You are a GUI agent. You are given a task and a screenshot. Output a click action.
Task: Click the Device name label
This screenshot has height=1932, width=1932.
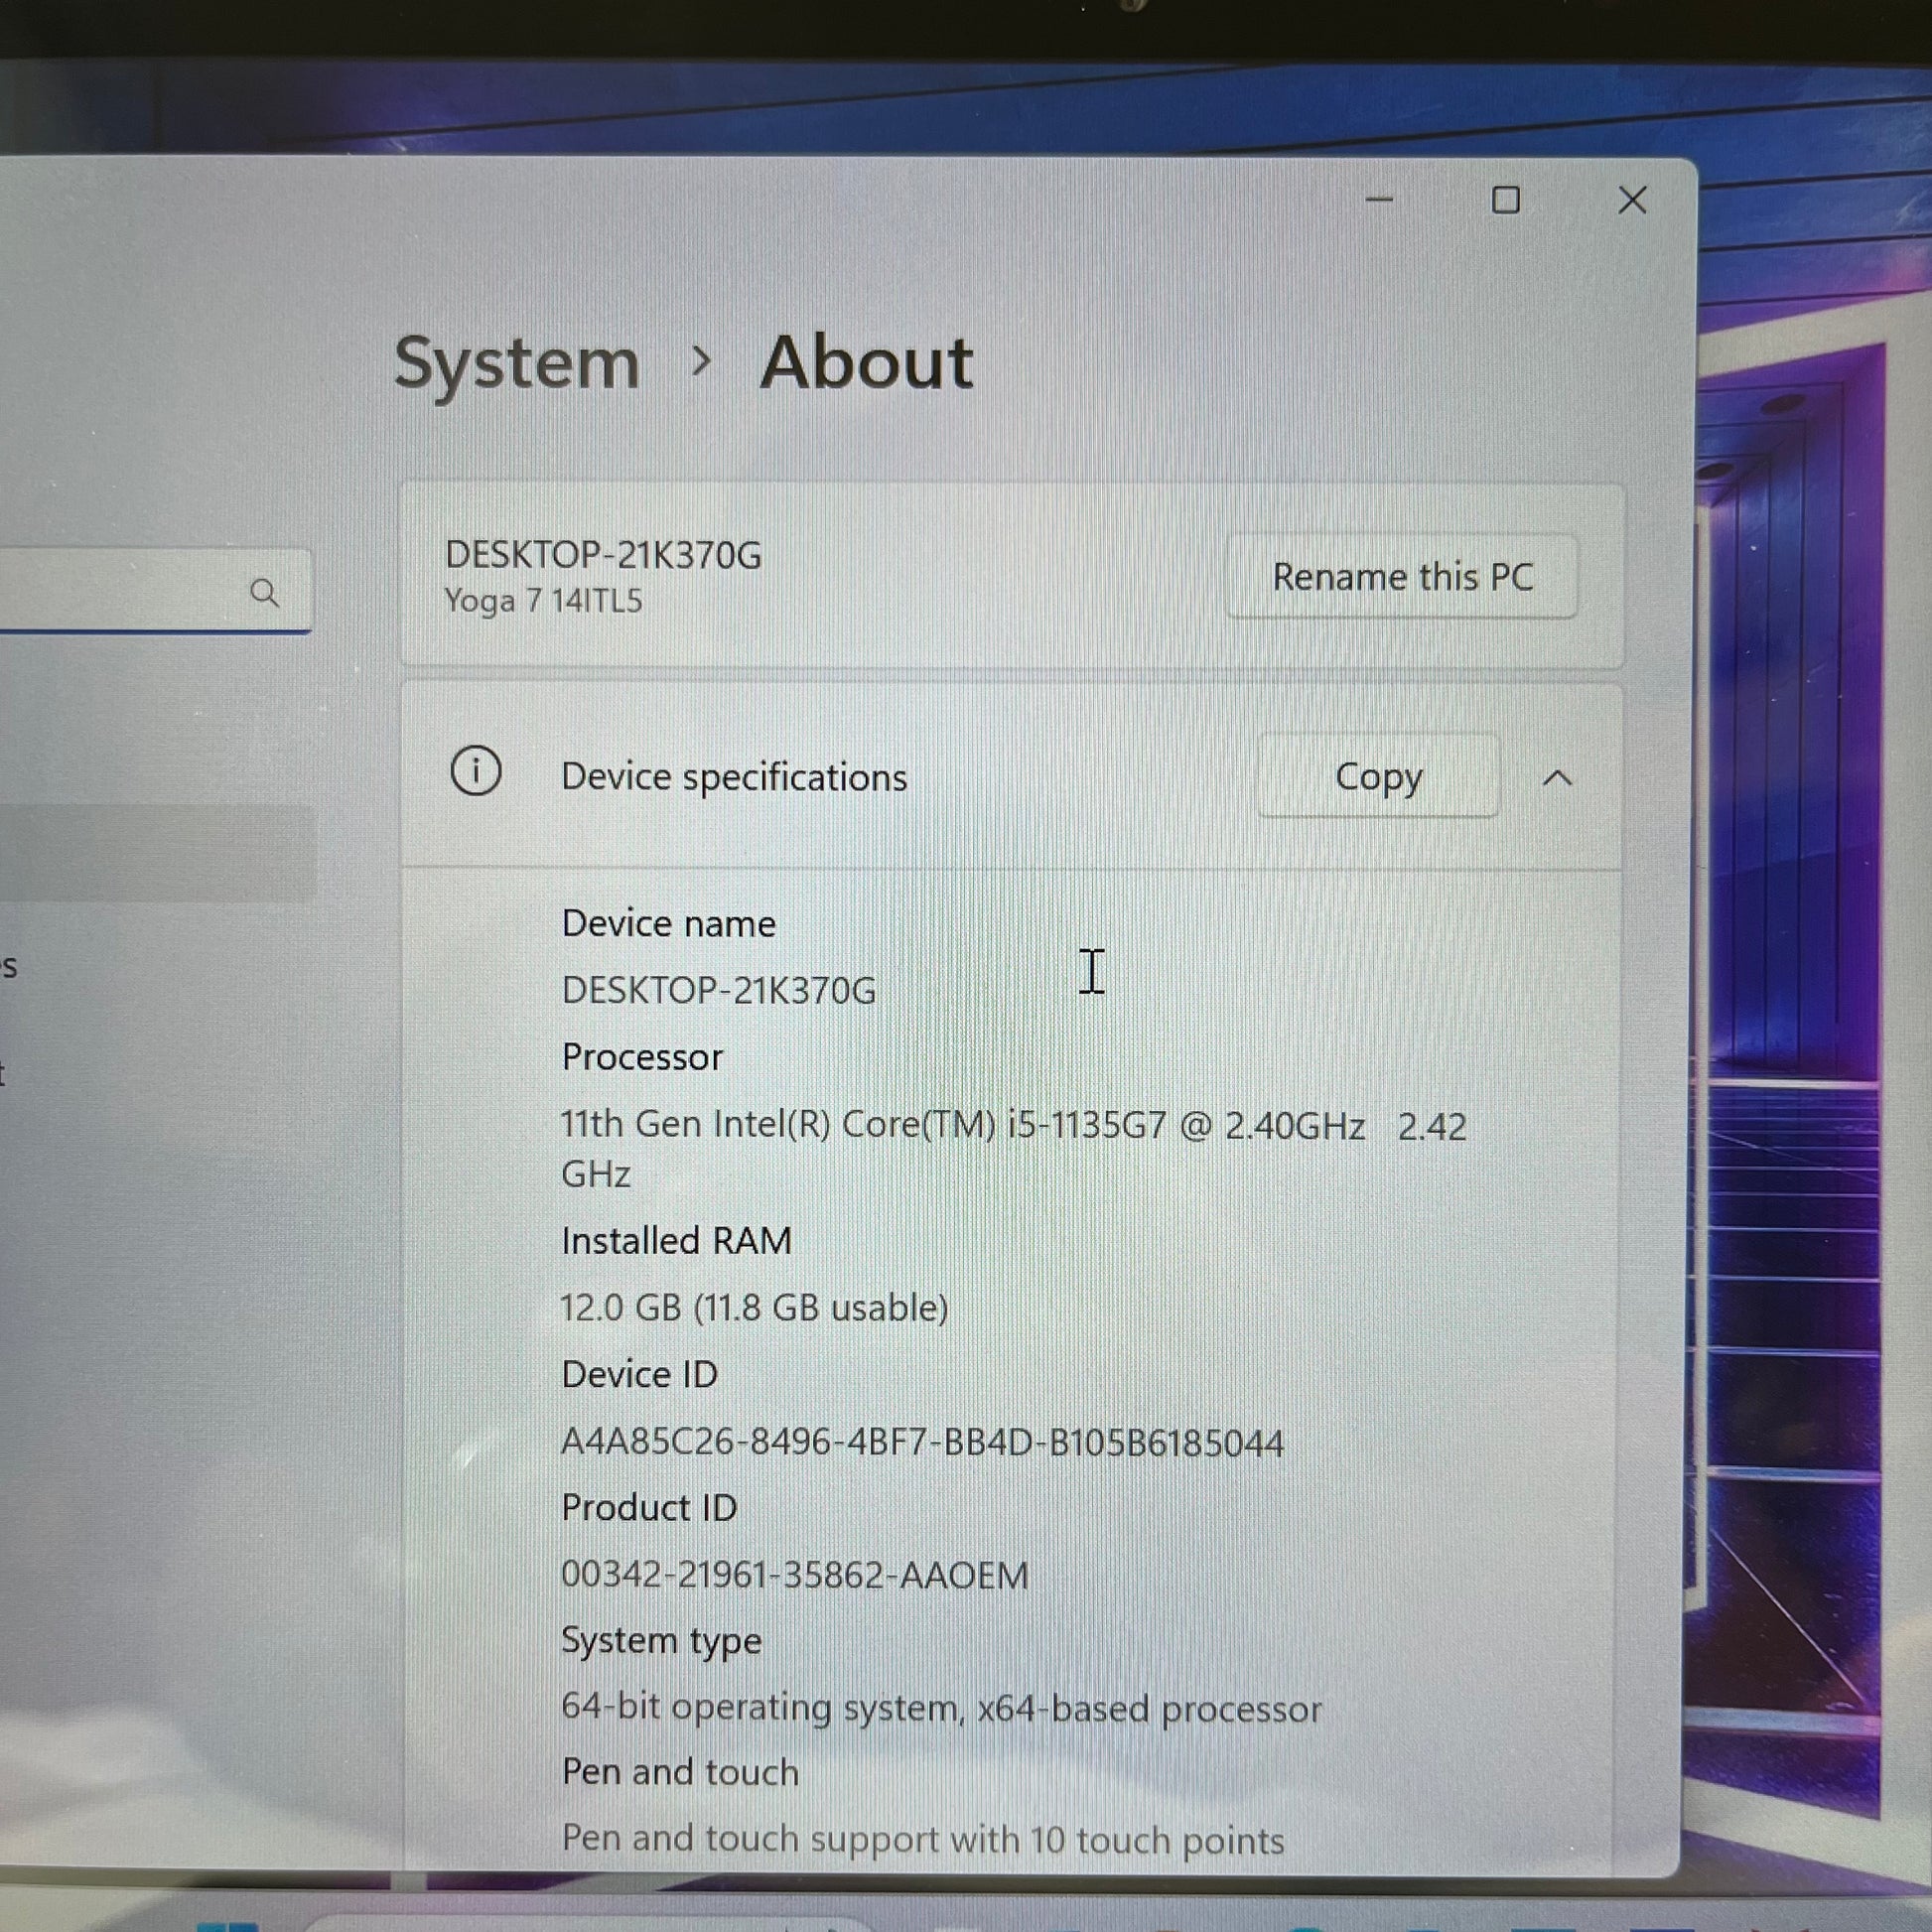(x=668, y=924)
